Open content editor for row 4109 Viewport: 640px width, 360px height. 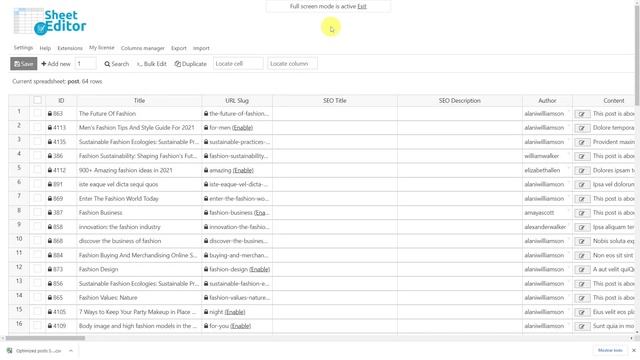click(582, 326)
